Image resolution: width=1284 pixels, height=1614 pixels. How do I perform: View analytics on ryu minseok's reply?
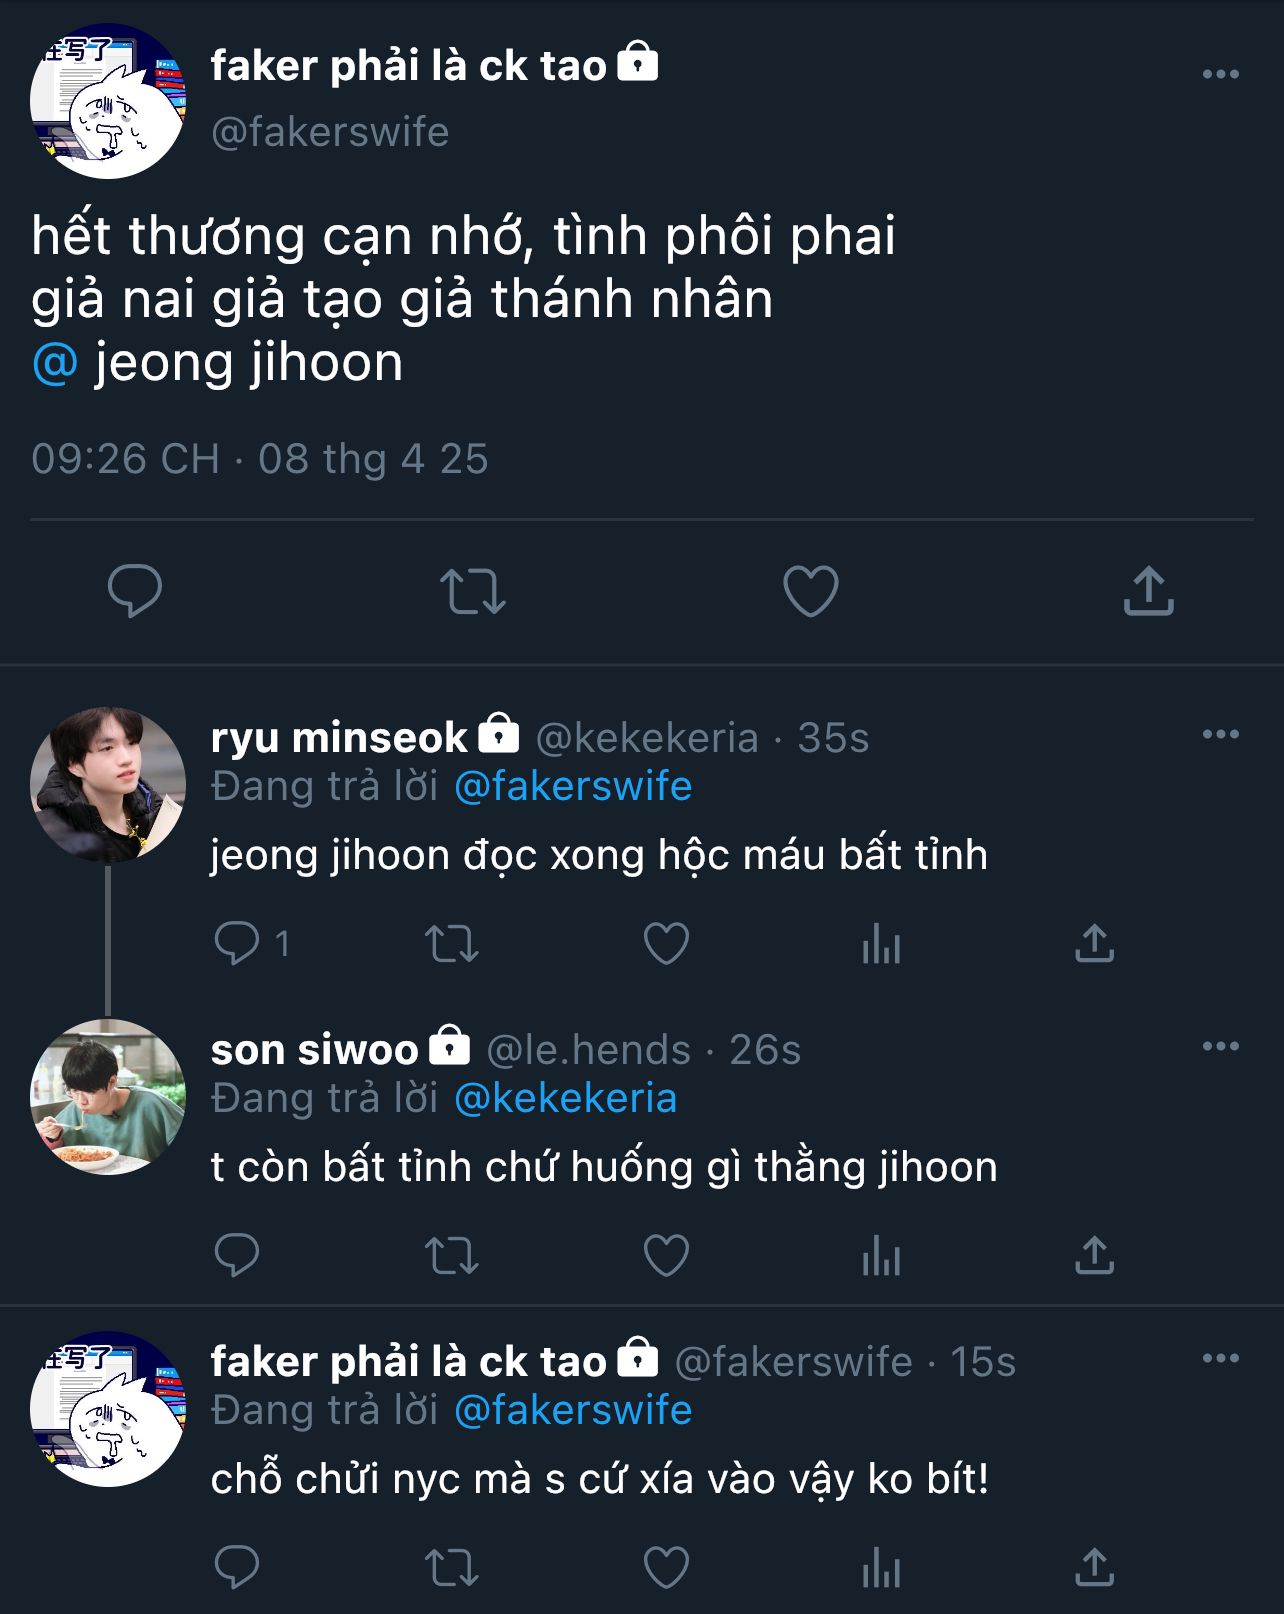click(881, 943)
